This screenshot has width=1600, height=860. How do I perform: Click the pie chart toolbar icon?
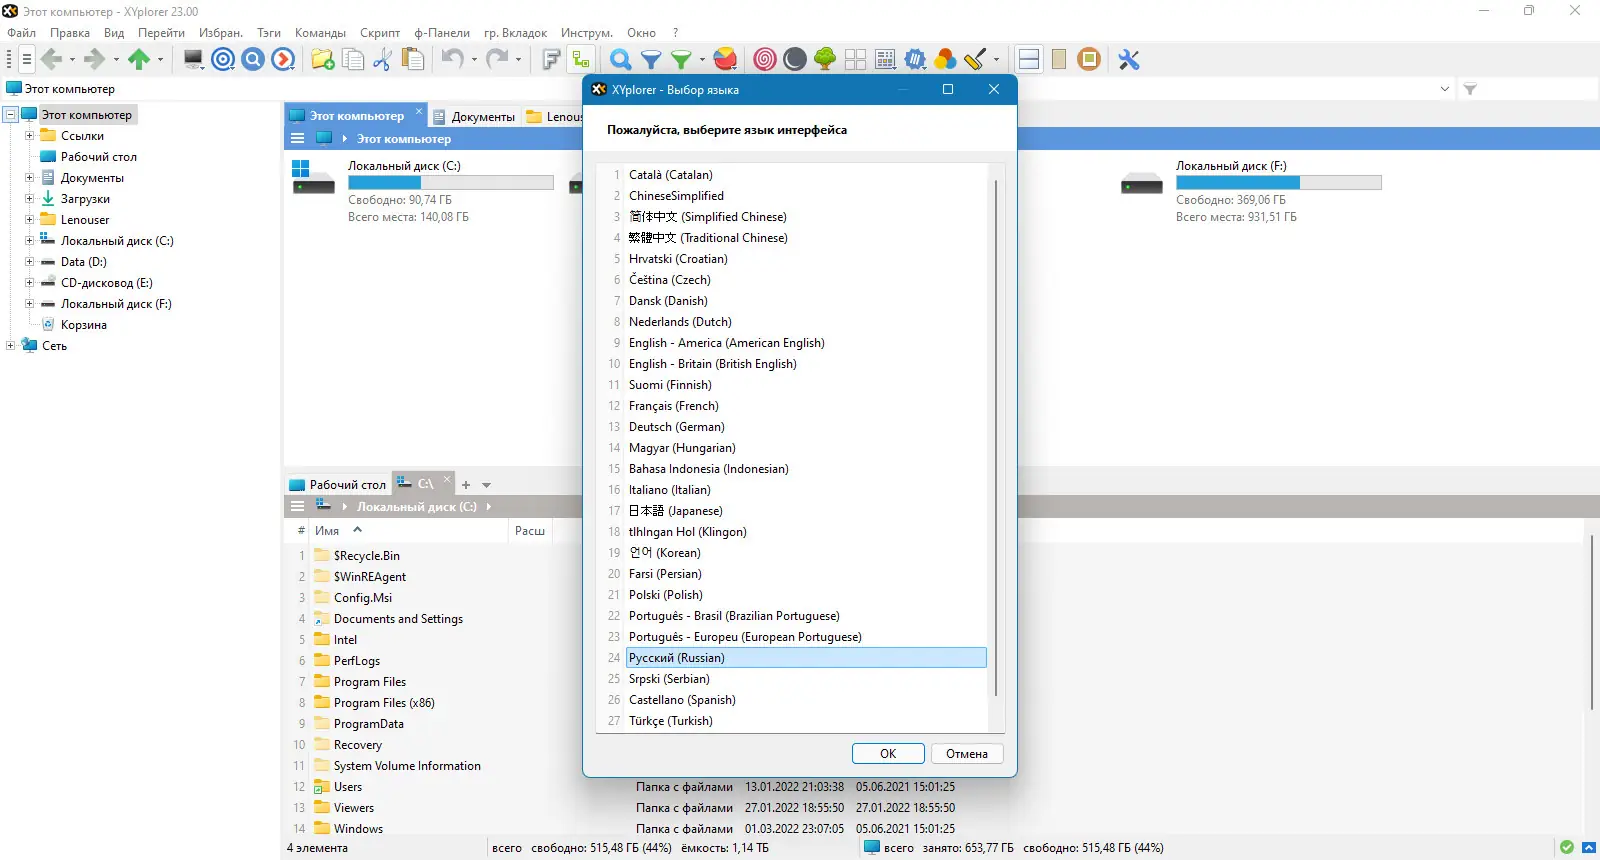[726, 60]
